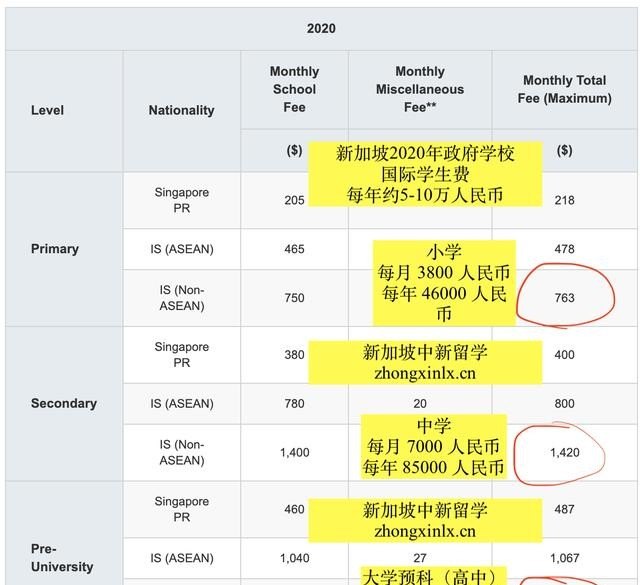The image size is (640, 585).
Task: Click "Singapore PR" in the Secondary section
Action: tap(182, 354)
